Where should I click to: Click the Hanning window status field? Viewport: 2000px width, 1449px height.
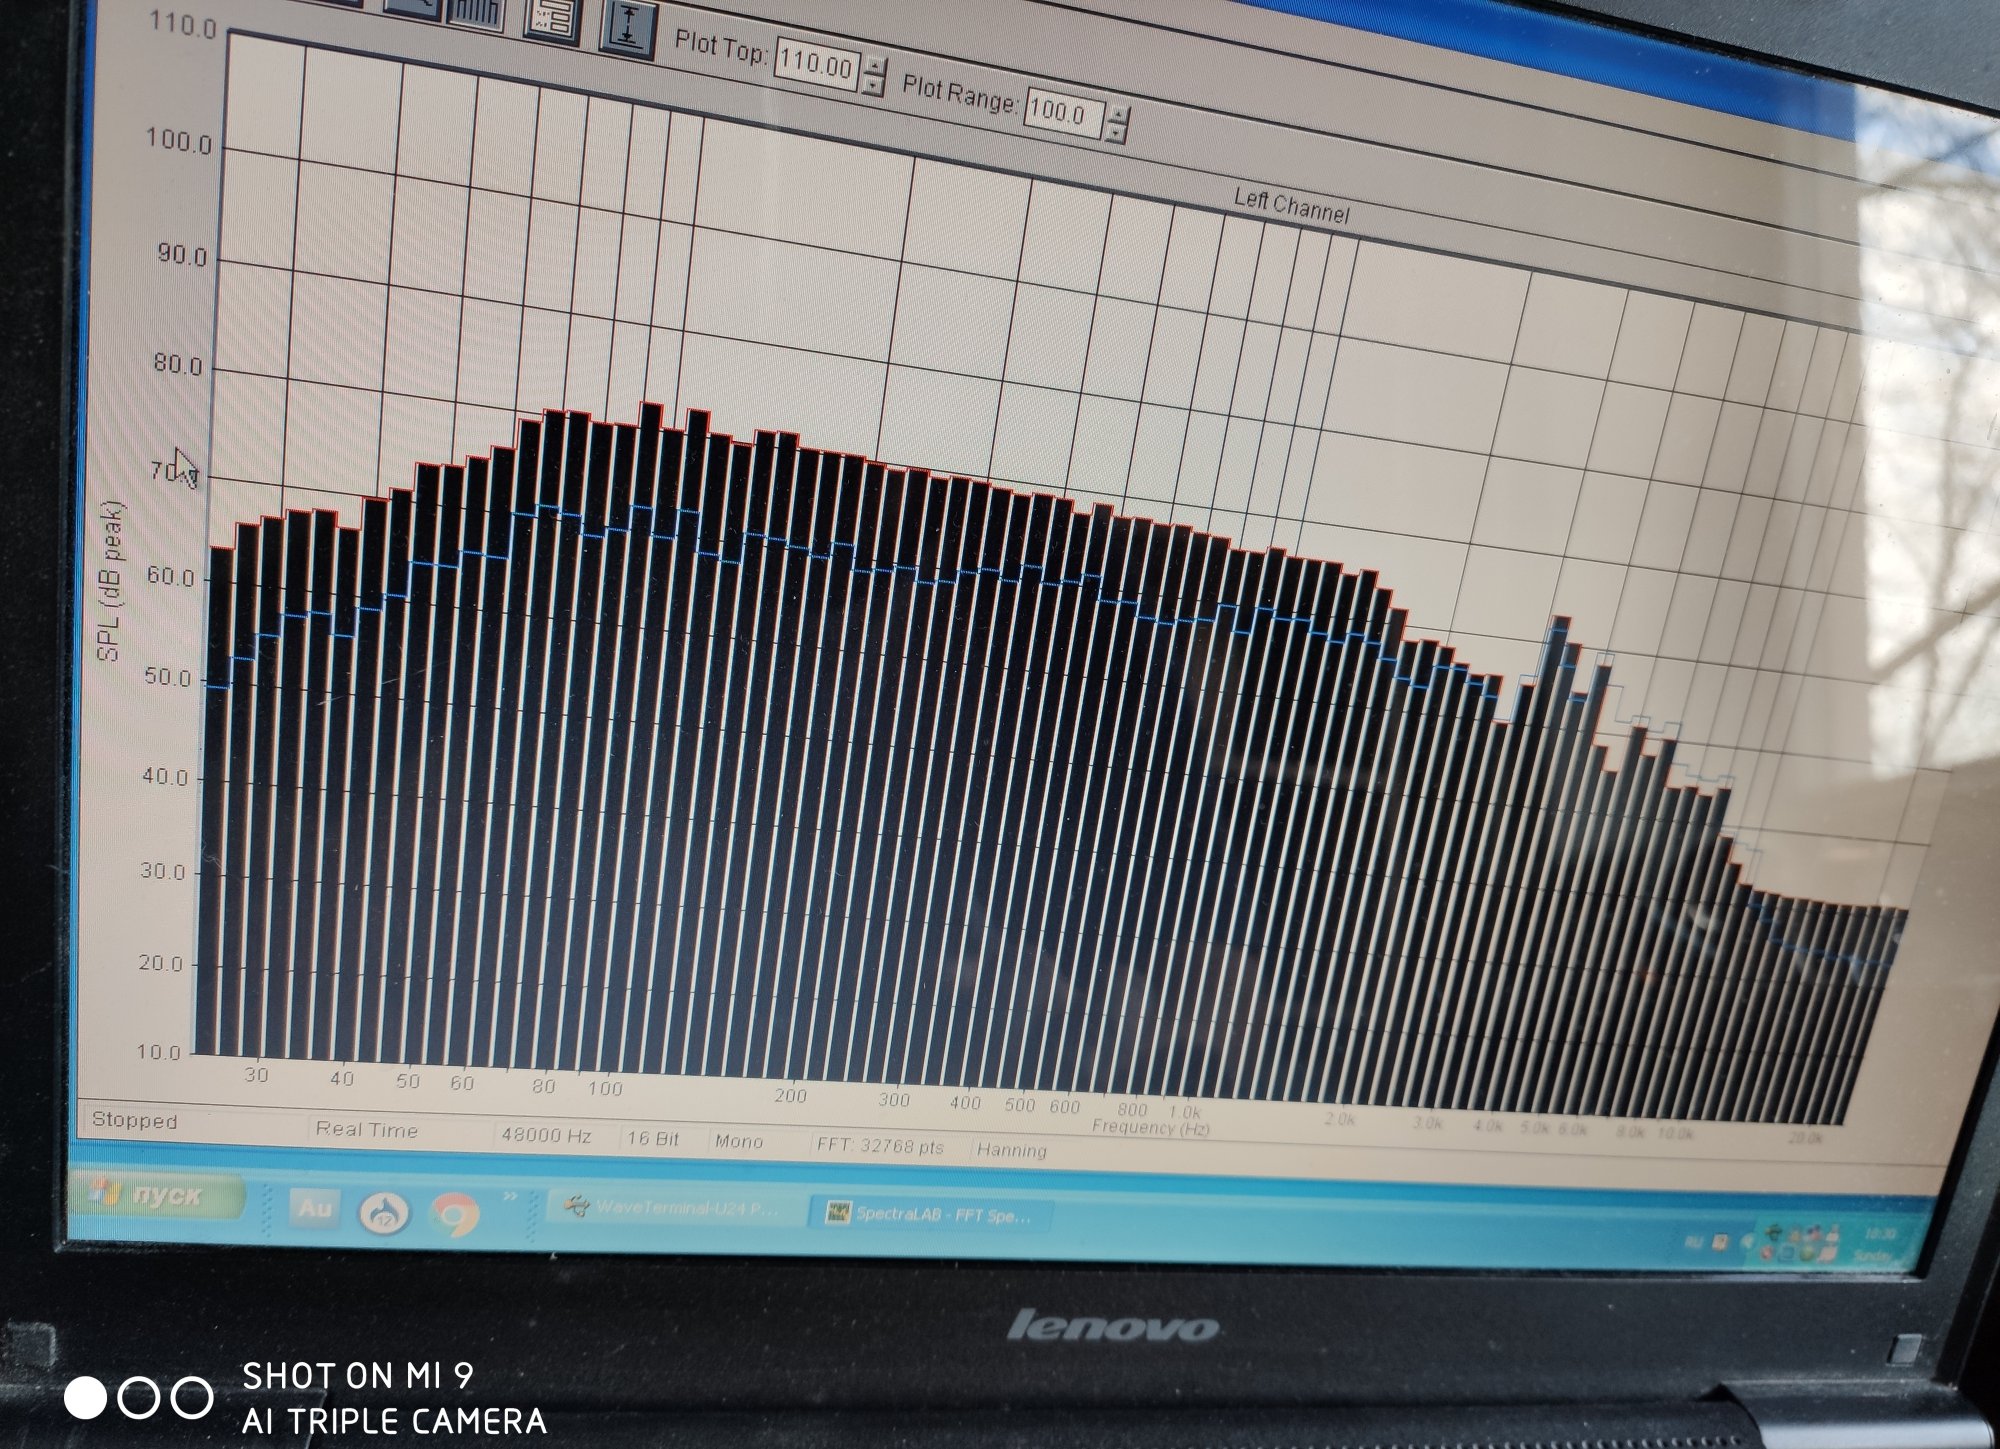click(x=1011, y=1150)
